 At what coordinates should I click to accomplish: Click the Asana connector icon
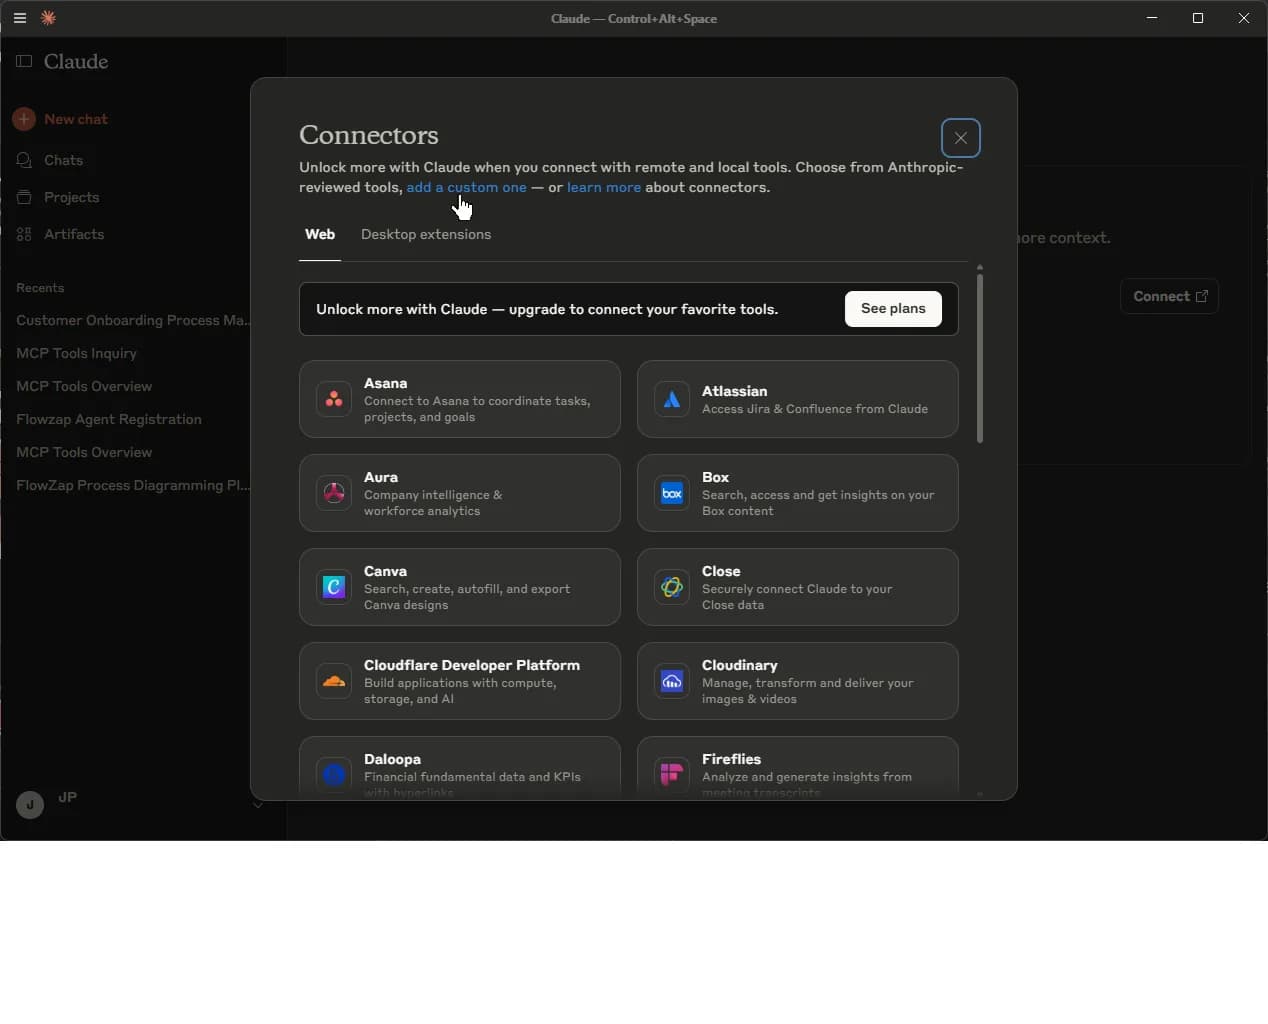(334, 399)
